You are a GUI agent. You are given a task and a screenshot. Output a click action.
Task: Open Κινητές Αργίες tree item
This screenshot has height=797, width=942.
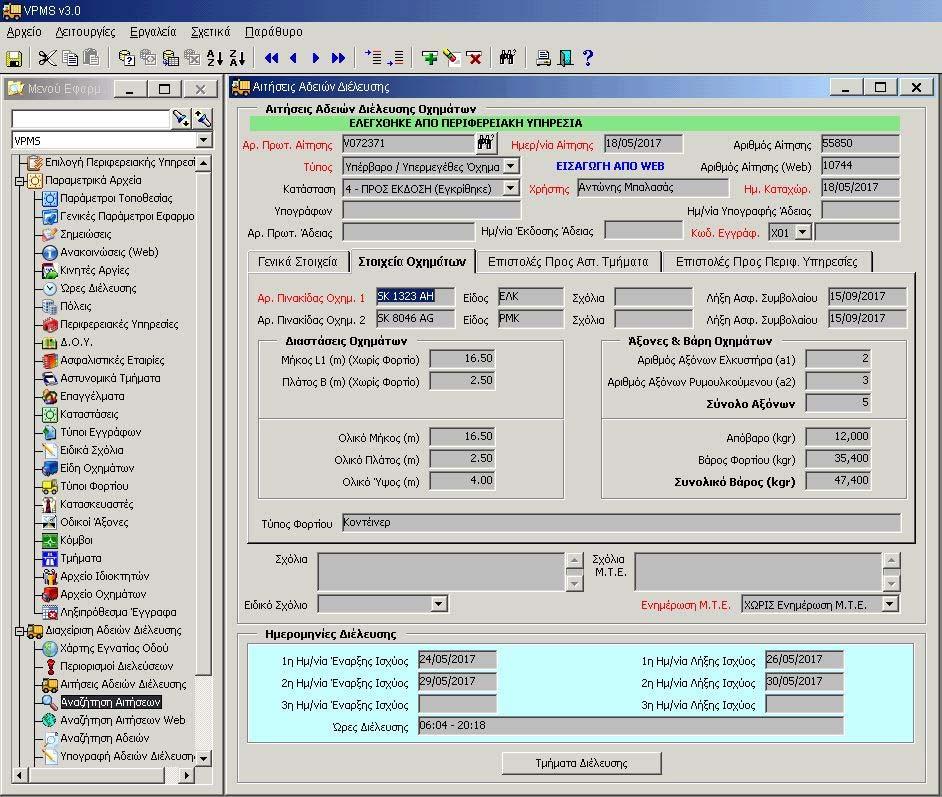tap(94, 270)
